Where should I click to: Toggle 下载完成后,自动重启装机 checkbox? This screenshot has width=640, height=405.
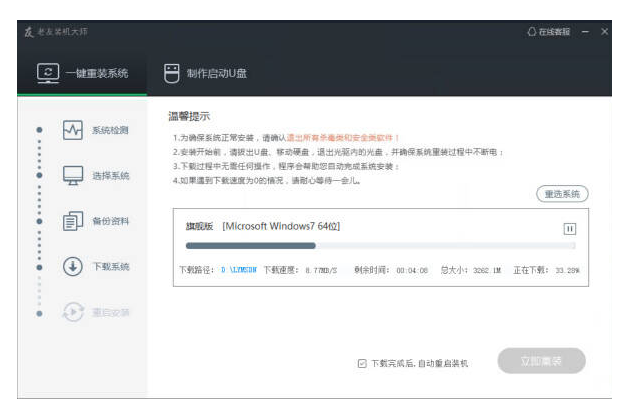[x=362, y=363]
